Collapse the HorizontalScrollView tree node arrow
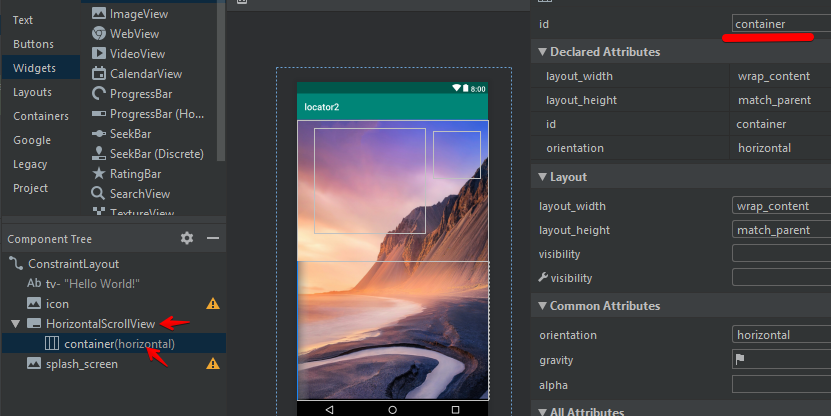Image resolution: width=831 pixels, height=416 pixels. click(x=15, y=324)
